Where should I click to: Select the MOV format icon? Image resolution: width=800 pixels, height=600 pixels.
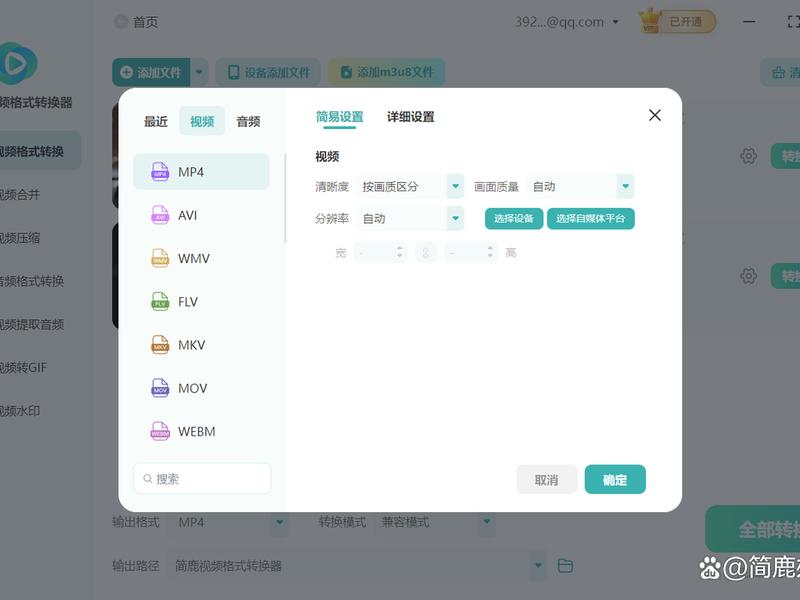click(160, 388)
